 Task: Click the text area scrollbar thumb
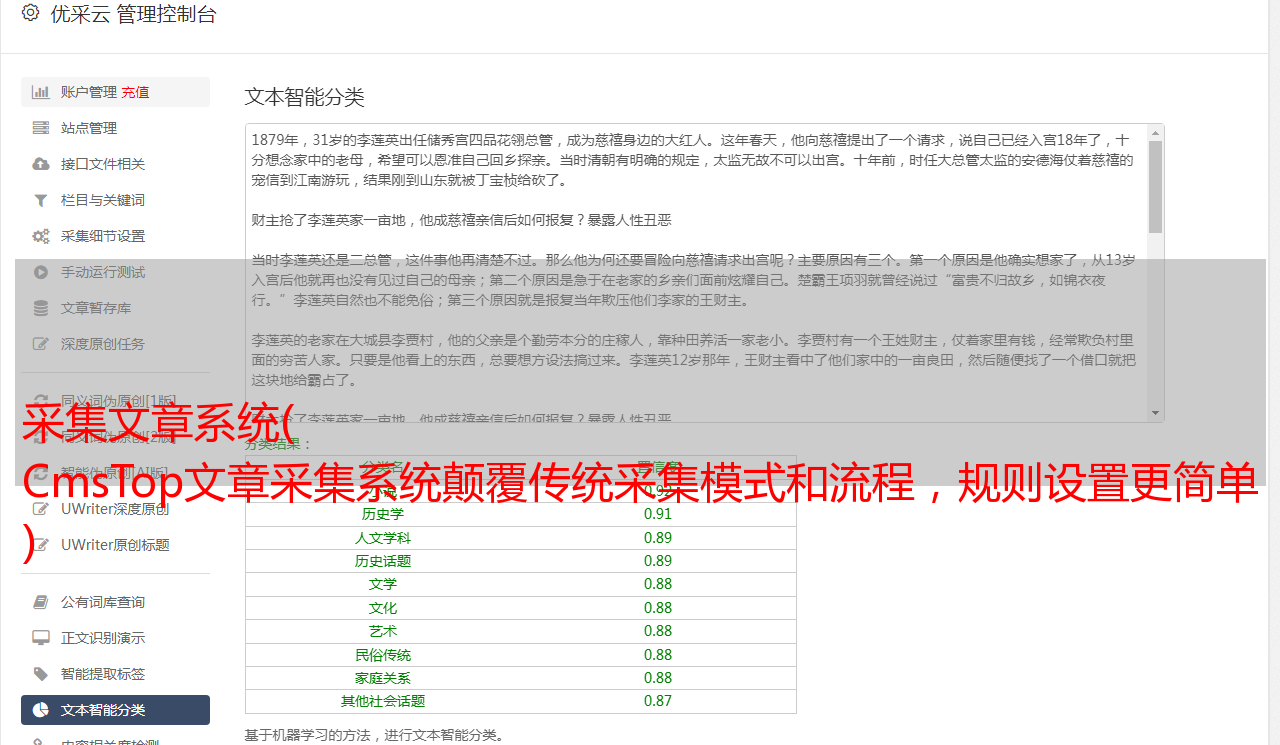coord(1155,187)
